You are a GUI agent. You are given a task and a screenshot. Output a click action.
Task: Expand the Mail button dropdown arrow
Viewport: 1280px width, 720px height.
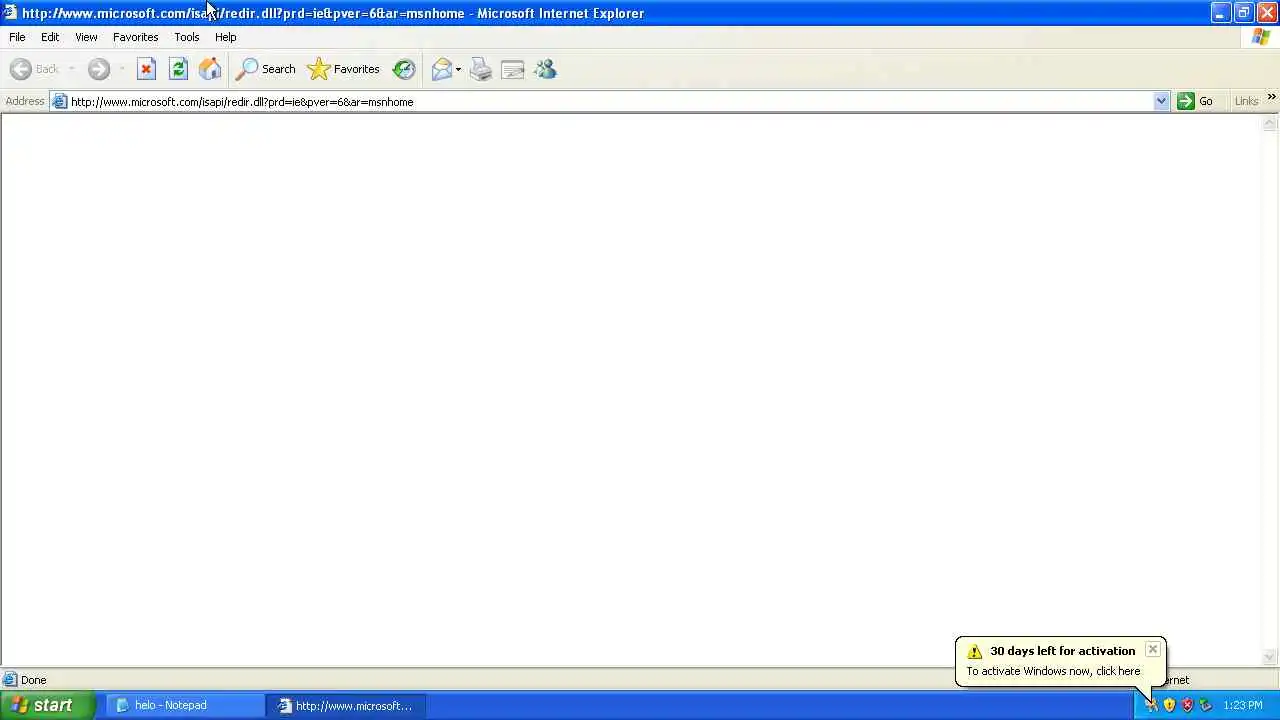pos(459,69)
